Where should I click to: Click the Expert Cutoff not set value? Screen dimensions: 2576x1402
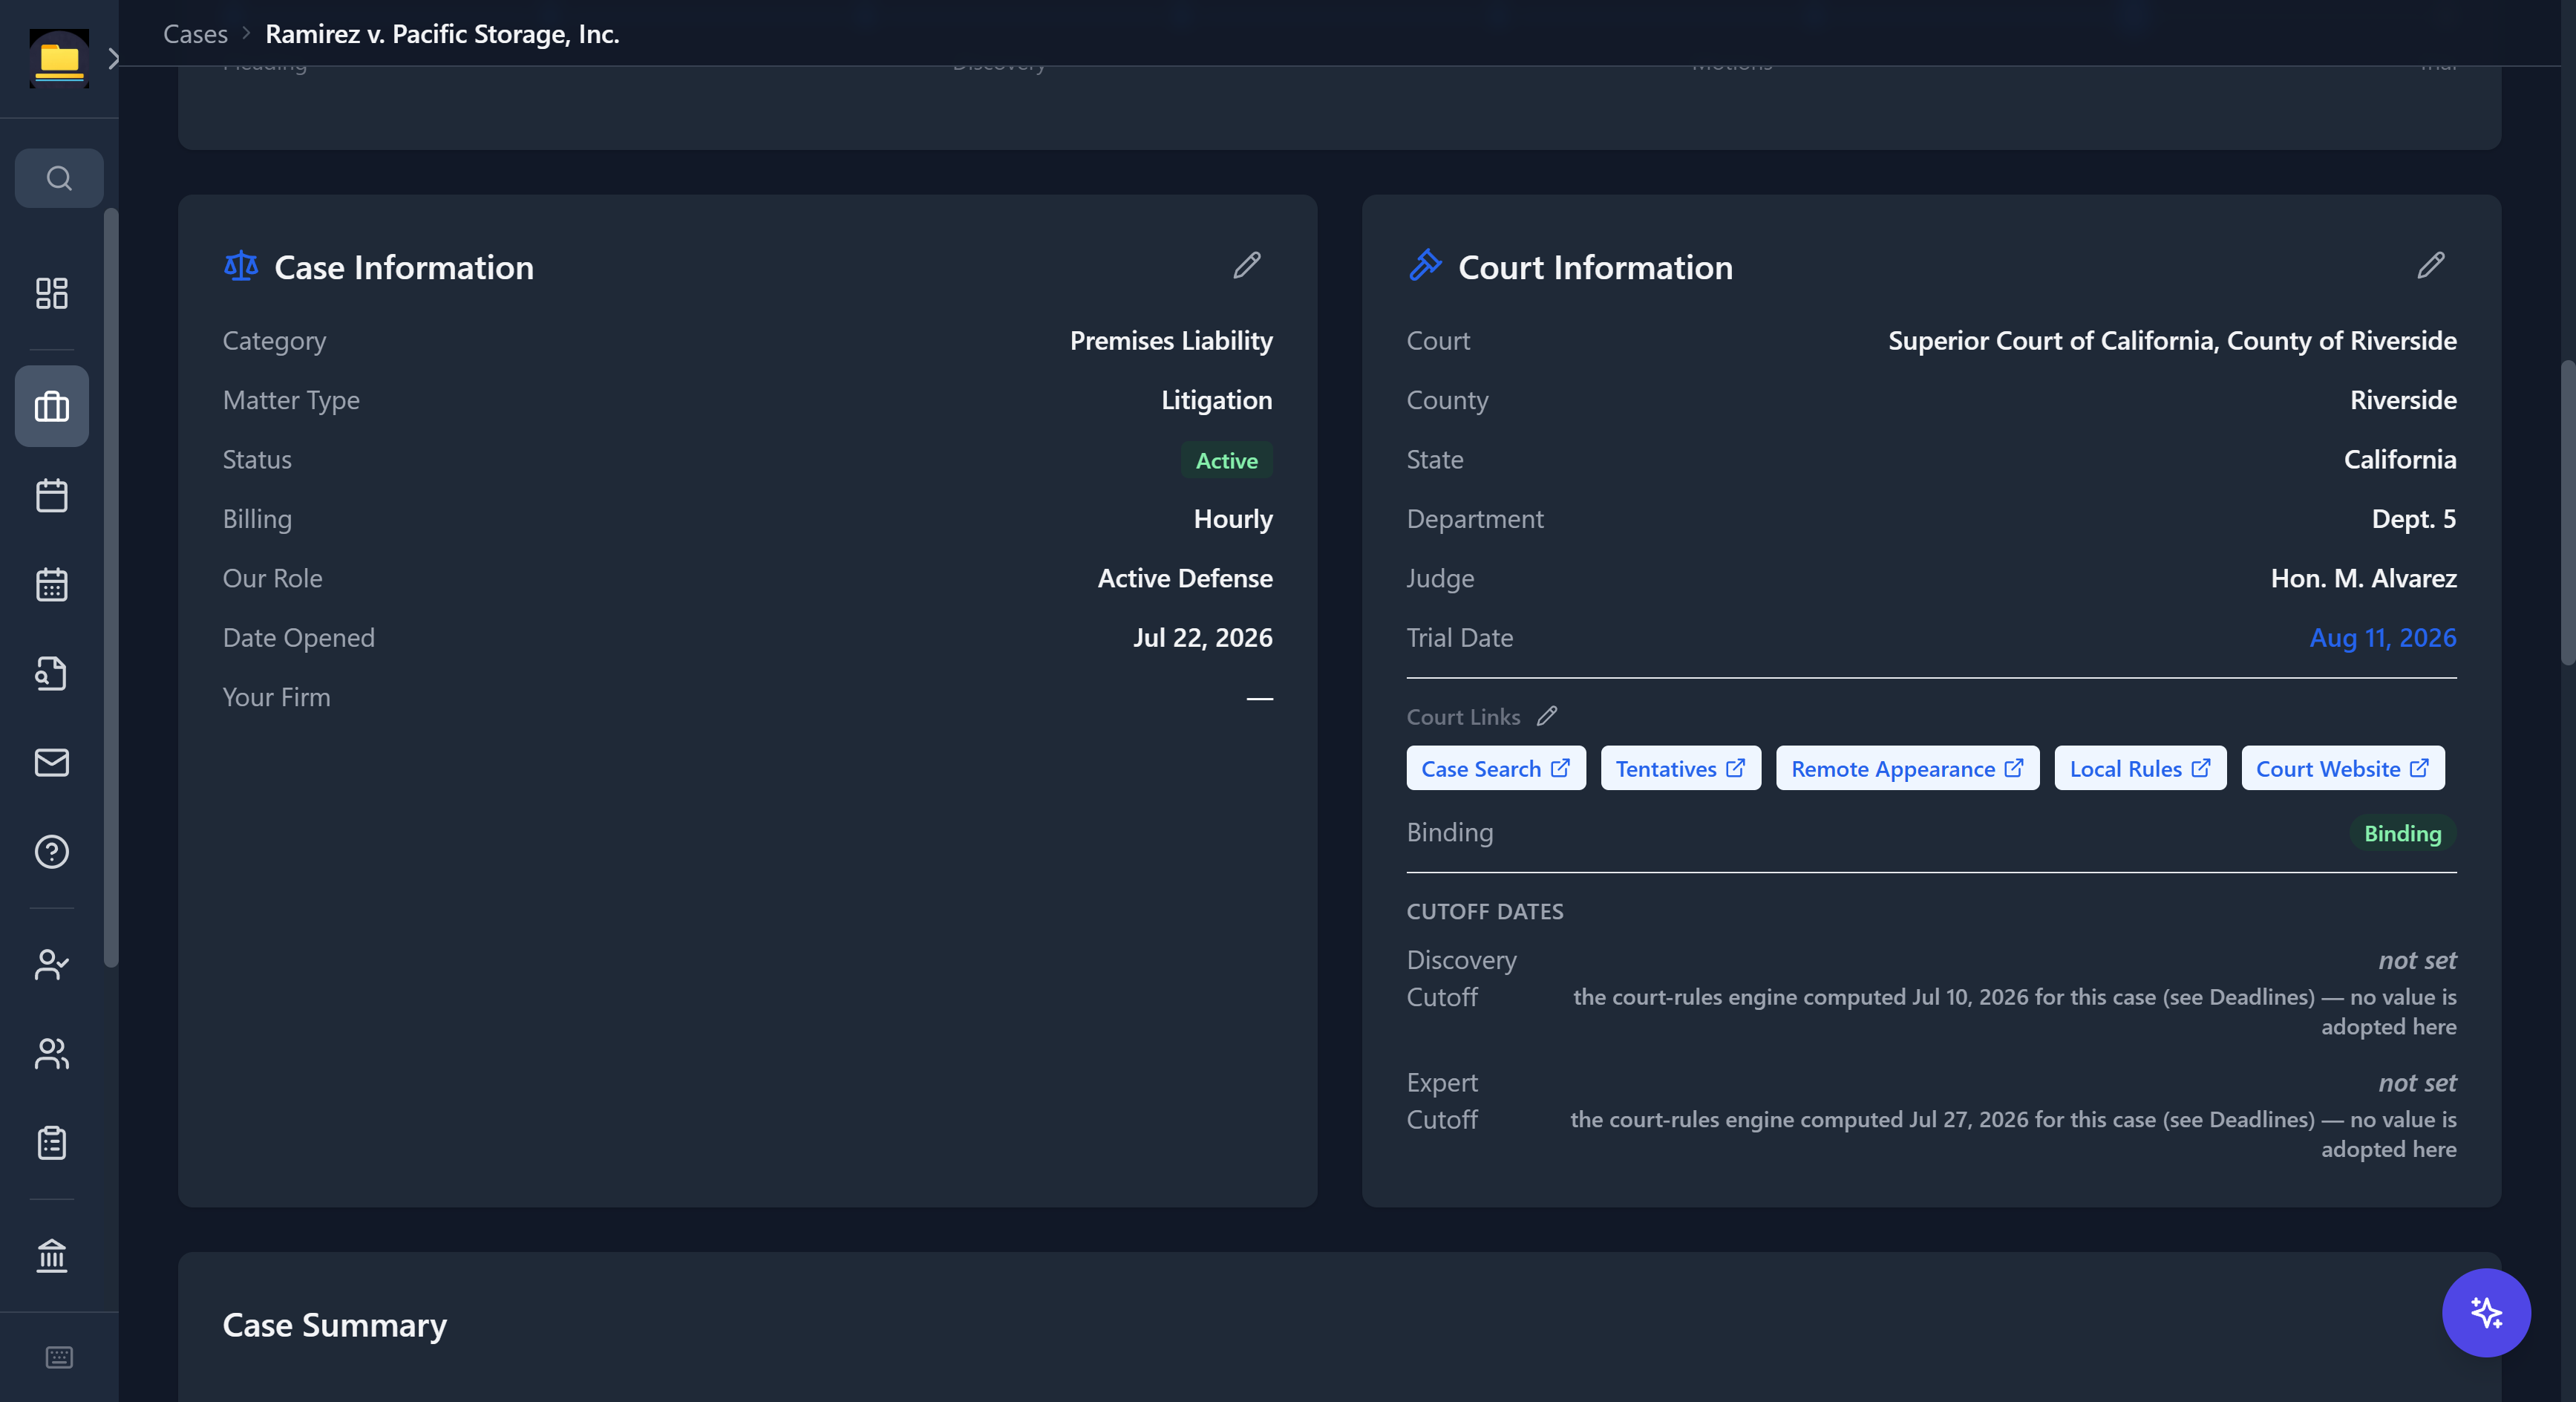tap(2417, 1083)
